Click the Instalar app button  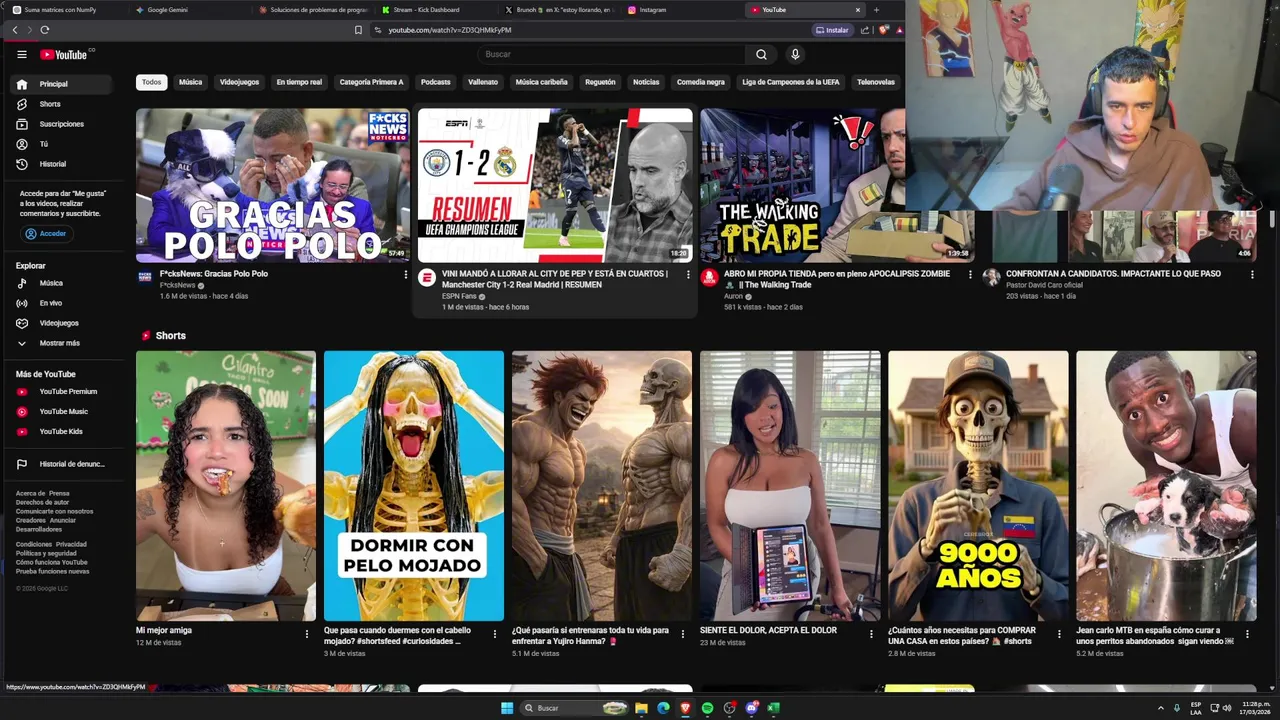pos(832,30)
